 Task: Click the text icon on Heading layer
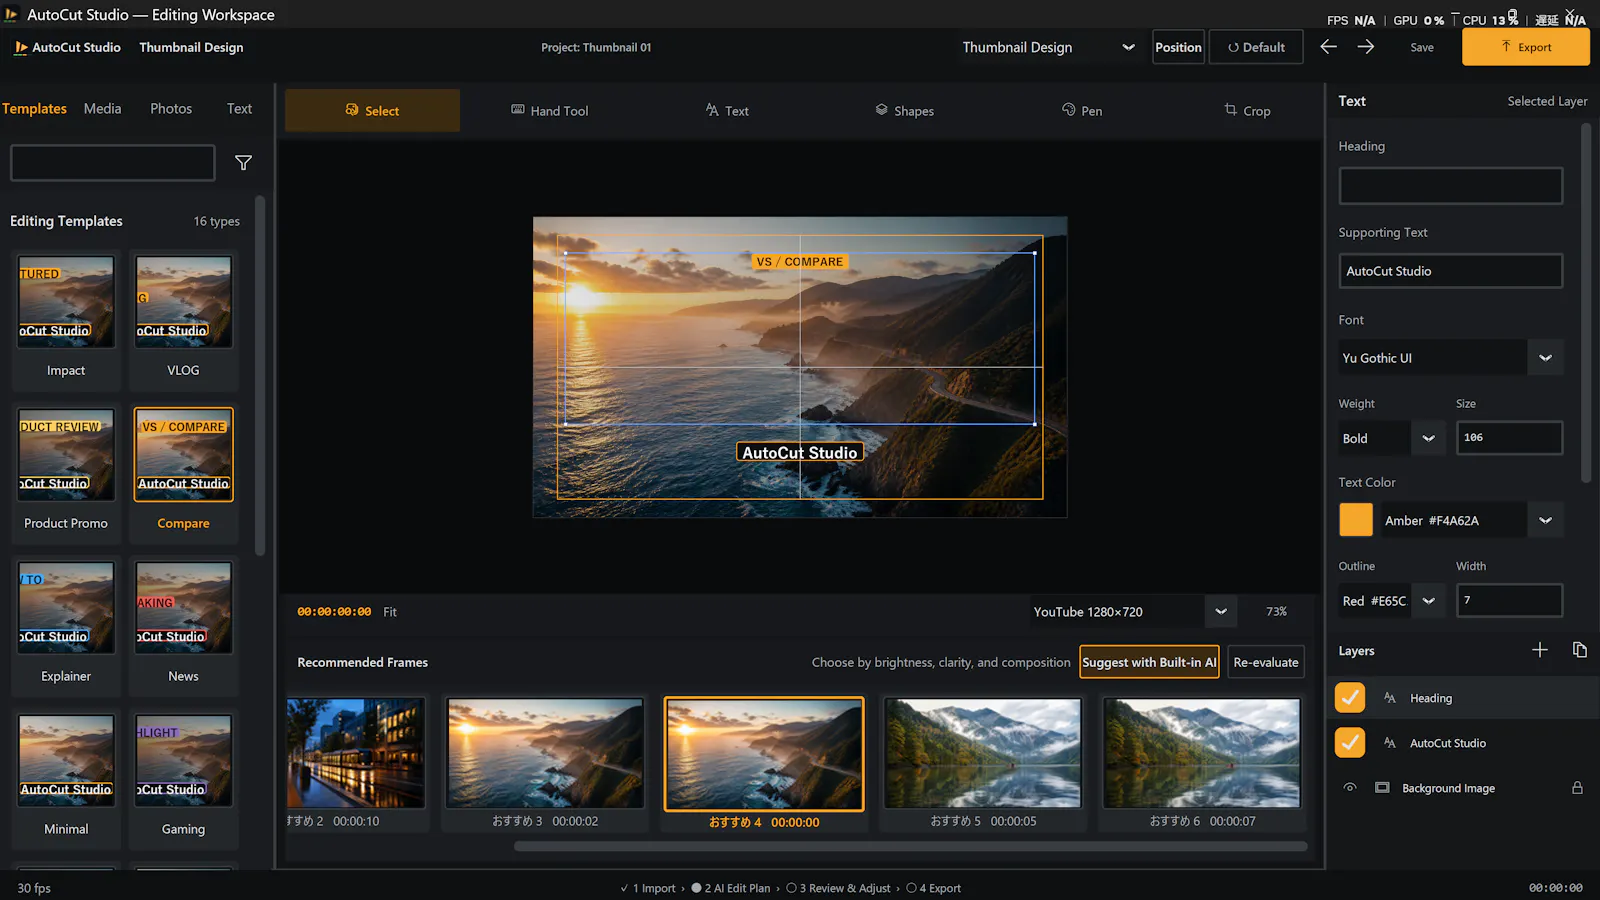click(x=1390, y=698)
